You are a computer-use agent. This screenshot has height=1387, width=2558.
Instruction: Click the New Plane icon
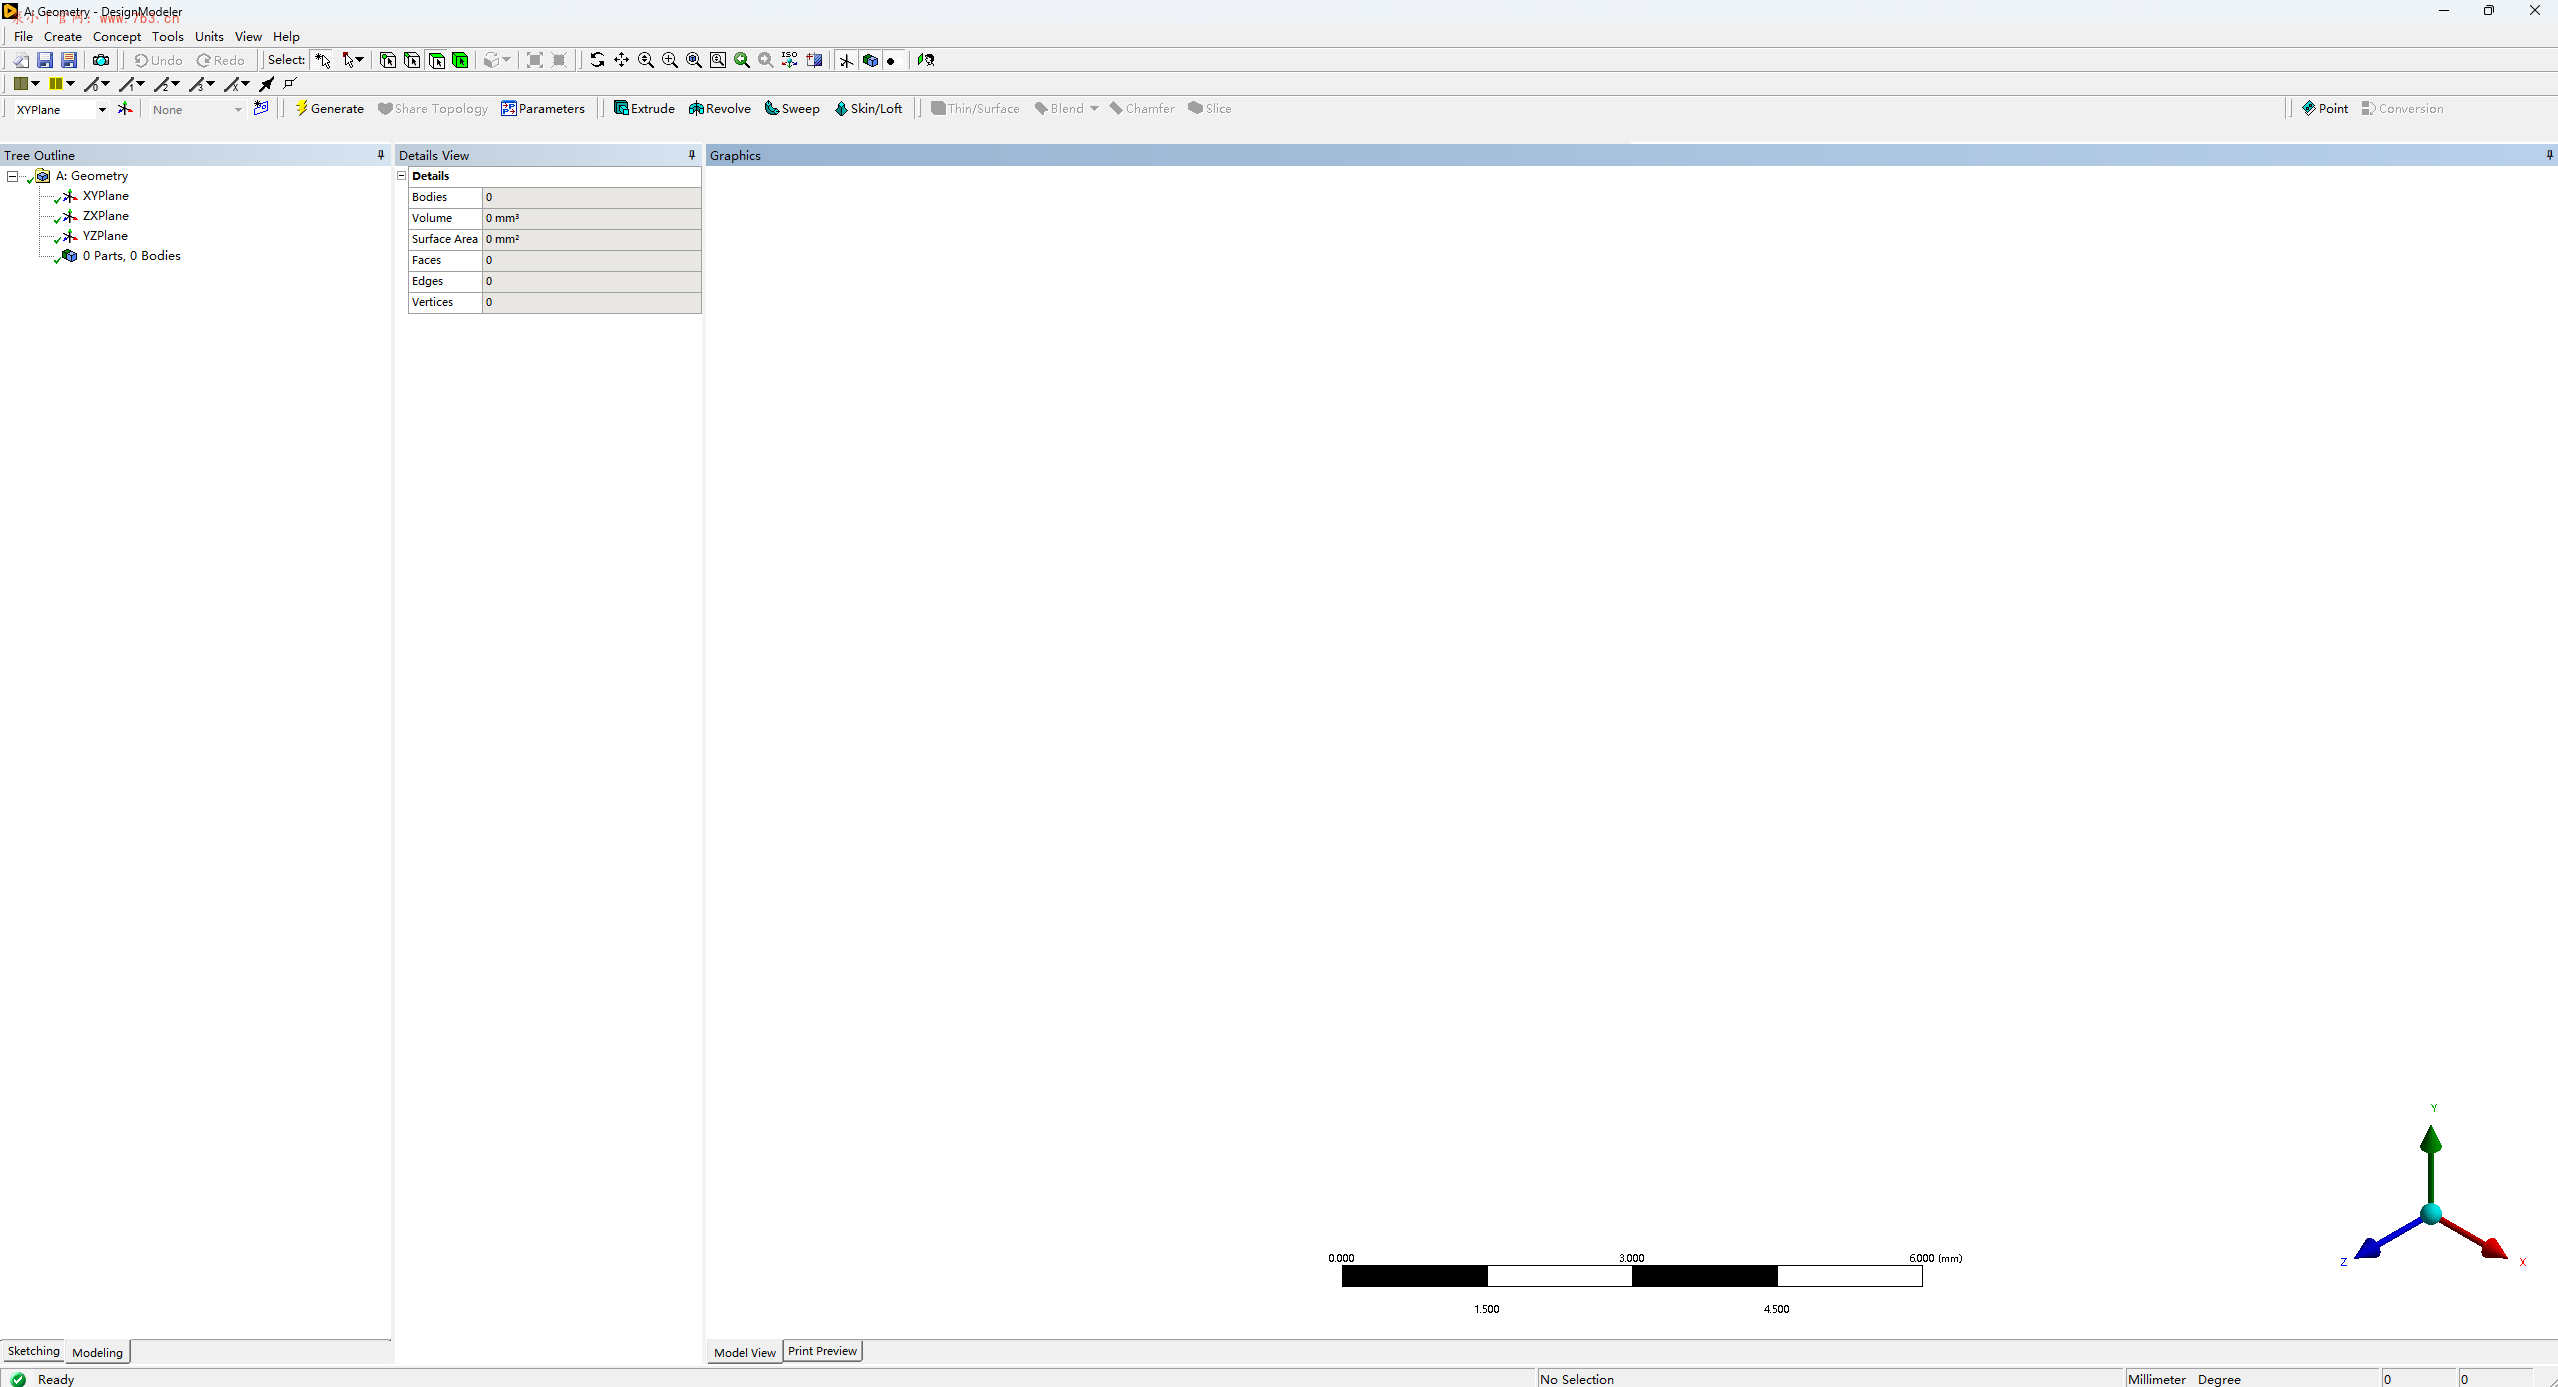[125, 109]
